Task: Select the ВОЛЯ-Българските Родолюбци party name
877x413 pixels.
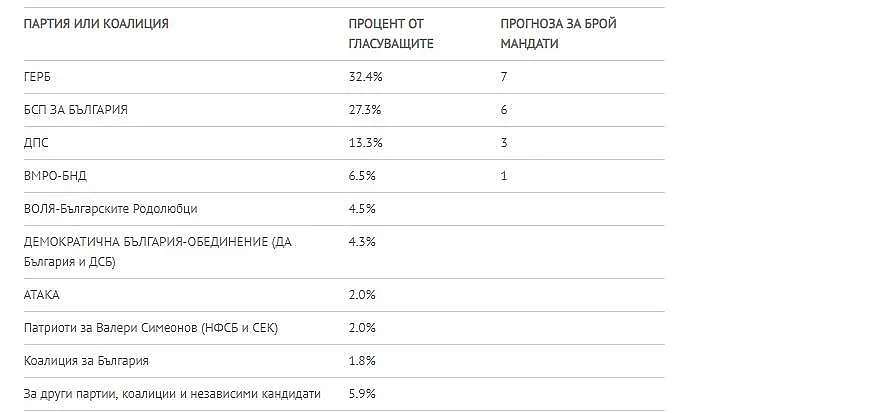Action: click(x=110, y=209)
